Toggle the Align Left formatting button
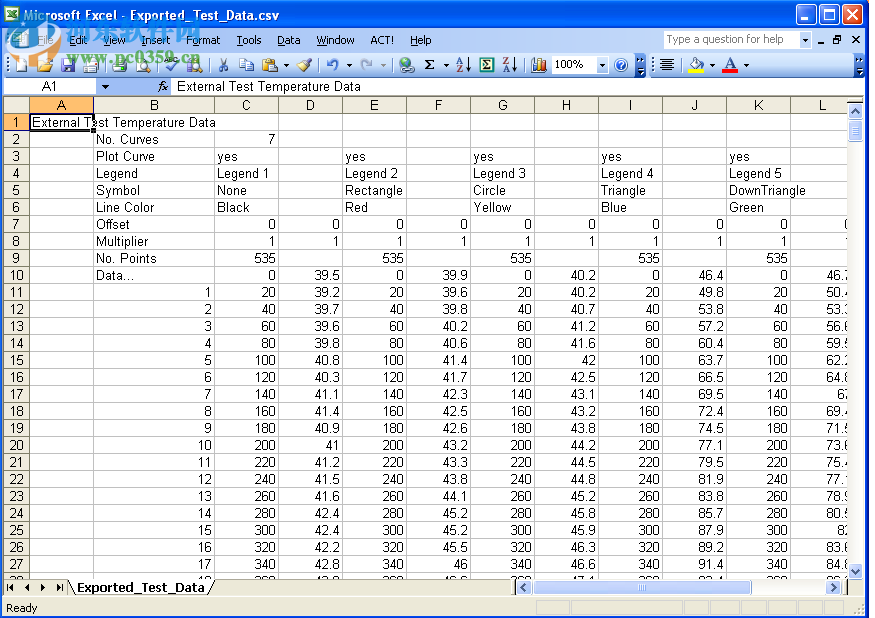This screenshot has height=618, width=875. click(x=667, y=65)
